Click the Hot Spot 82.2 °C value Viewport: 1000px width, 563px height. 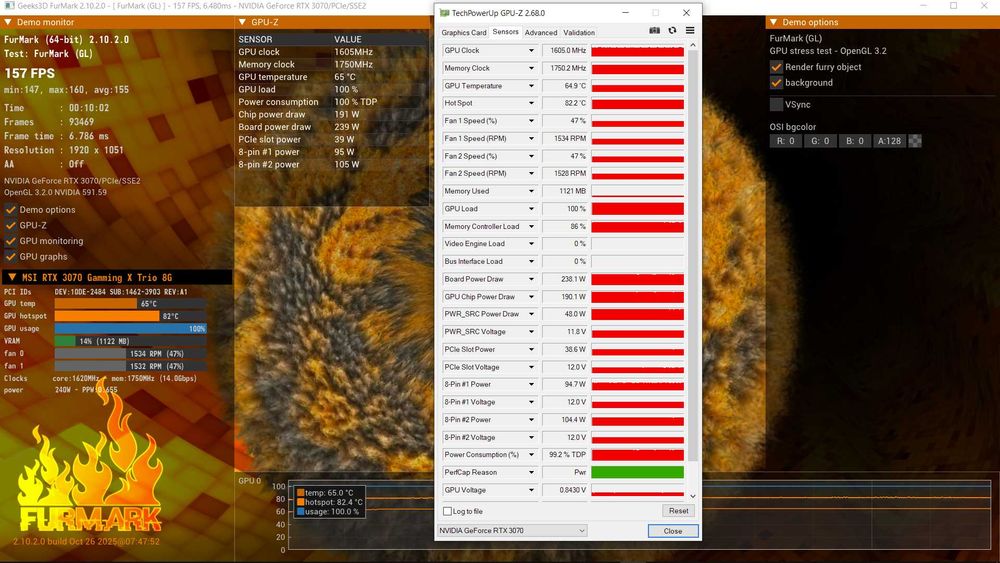pos(564,103)
